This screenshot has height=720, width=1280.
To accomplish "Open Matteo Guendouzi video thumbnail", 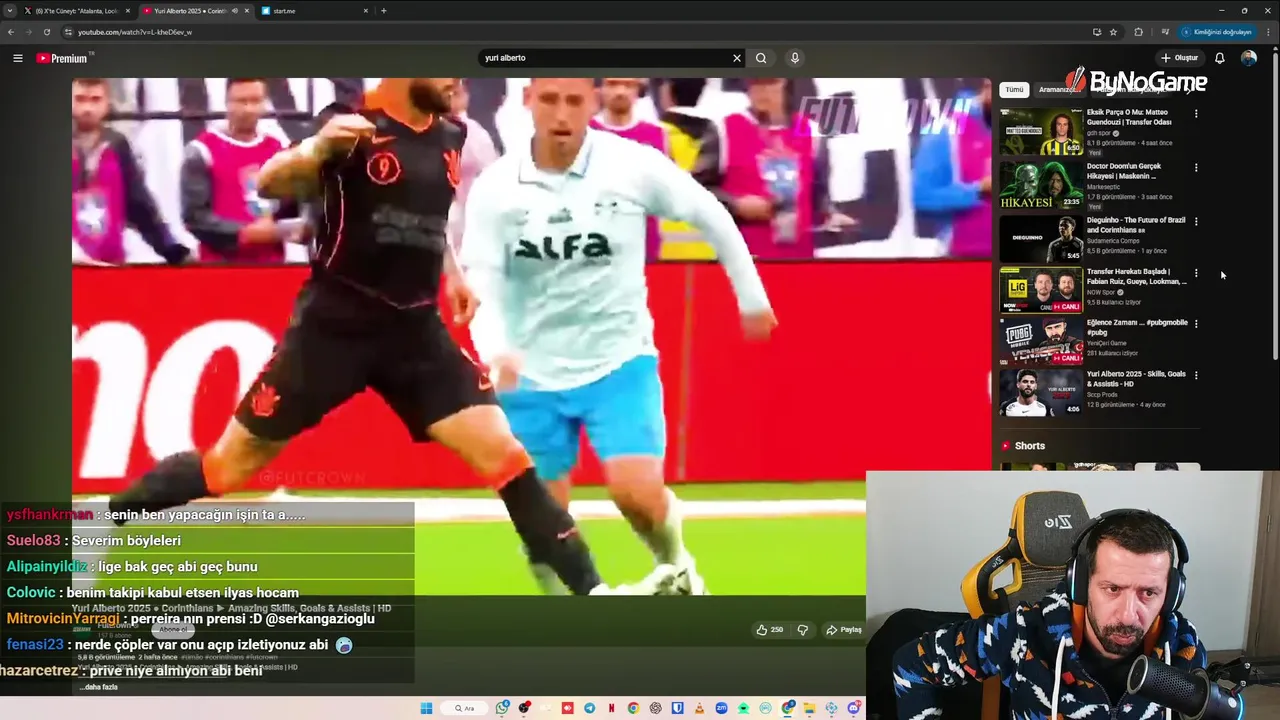I will point(1041,132).
